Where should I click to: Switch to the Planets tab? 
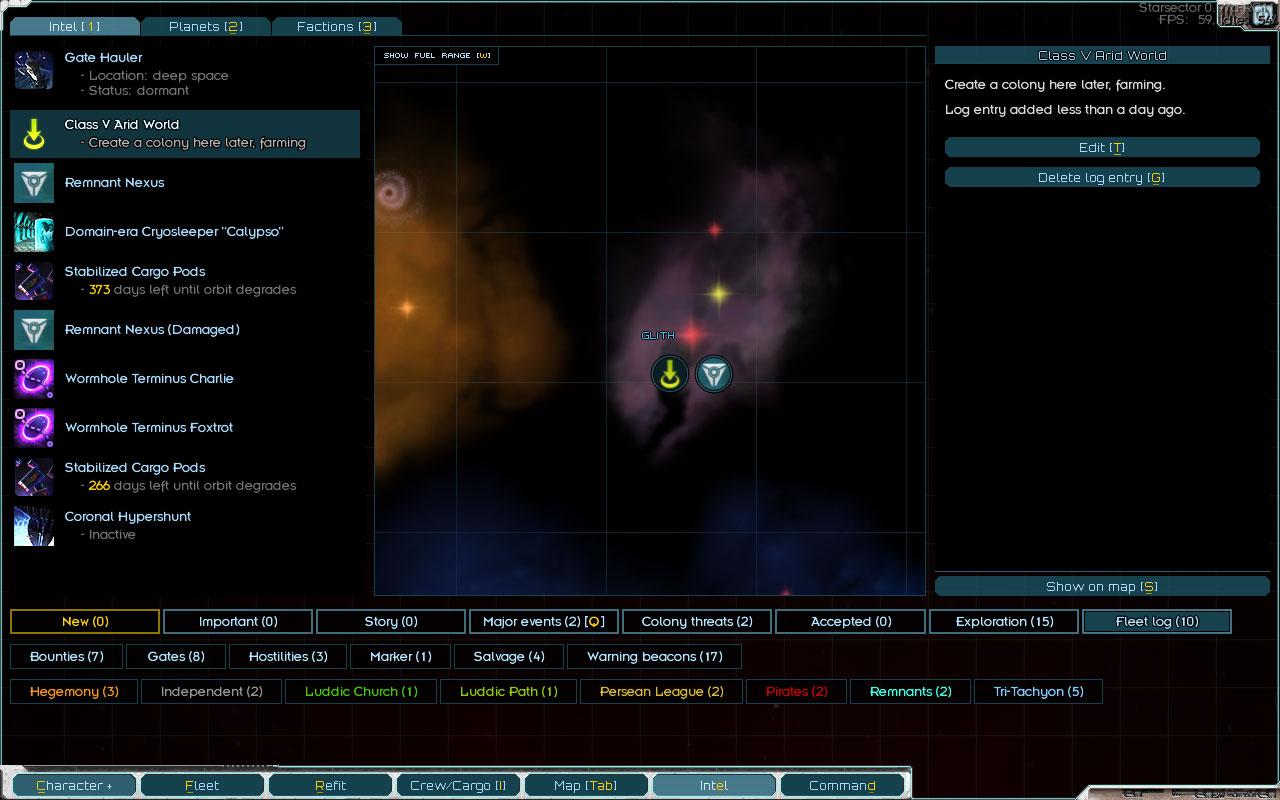point(205,27)
